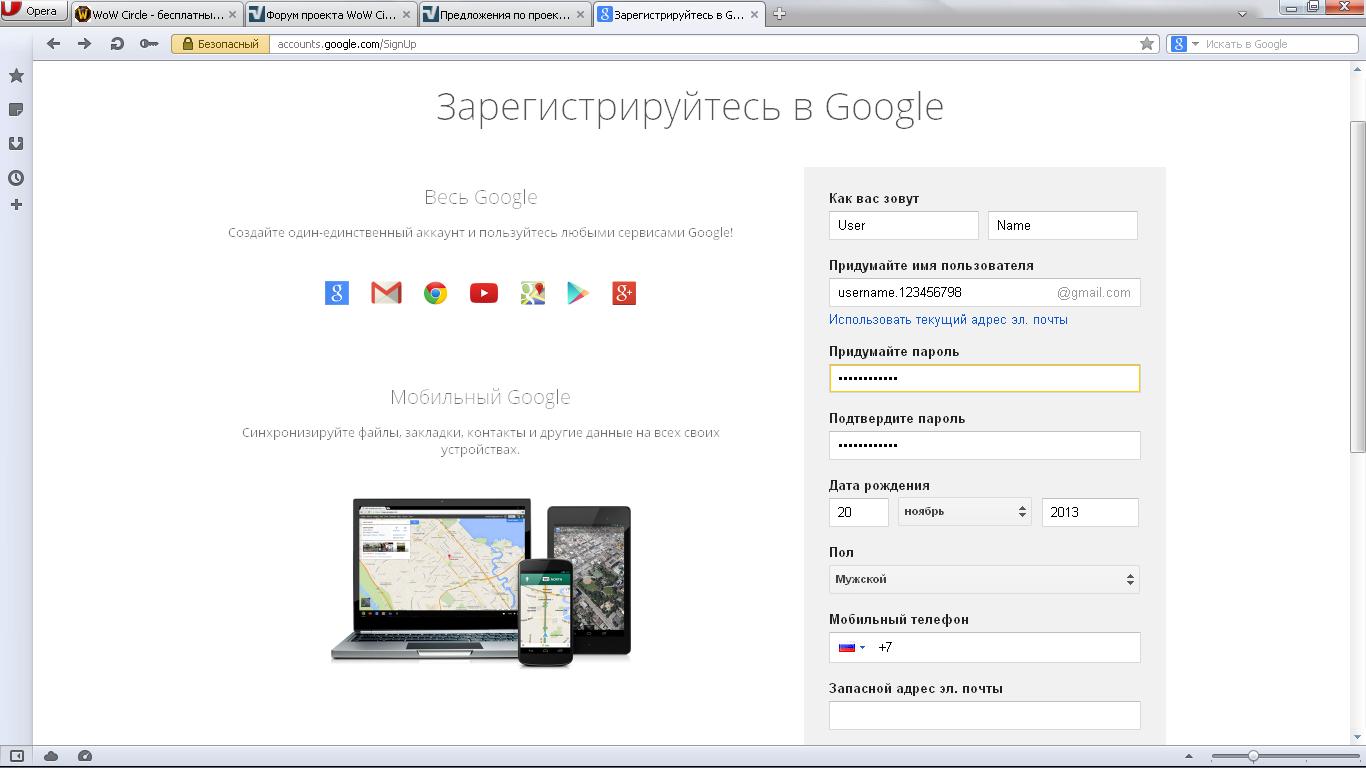Open the country flag selector for phone

point(852,647)
